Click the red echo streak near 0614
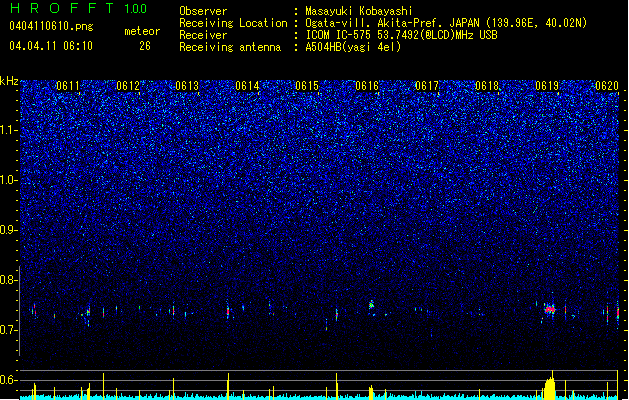 click(x=228, y=311)
